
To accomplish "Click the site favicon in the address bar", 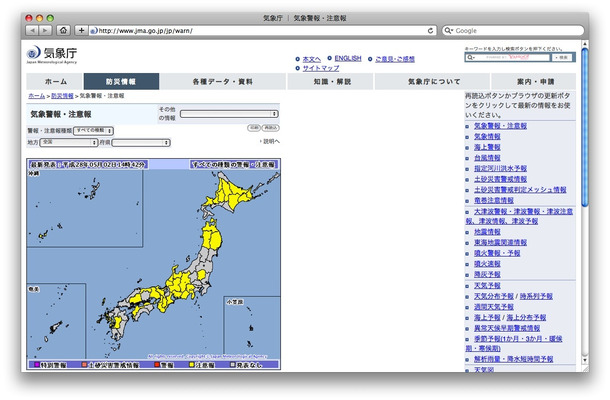I will coord(93,31).
